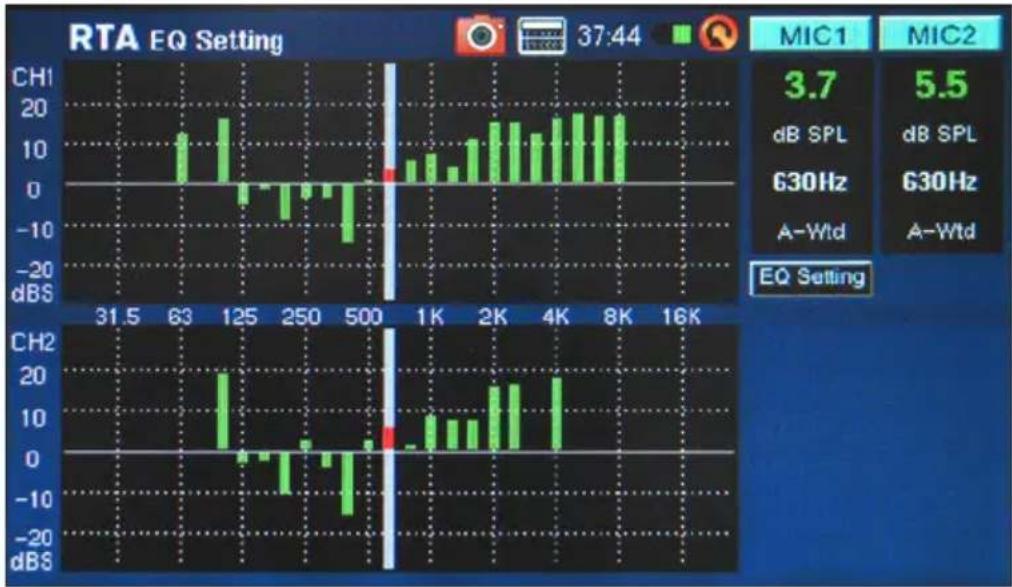Select CH2 blue frequency cursor

389,448
